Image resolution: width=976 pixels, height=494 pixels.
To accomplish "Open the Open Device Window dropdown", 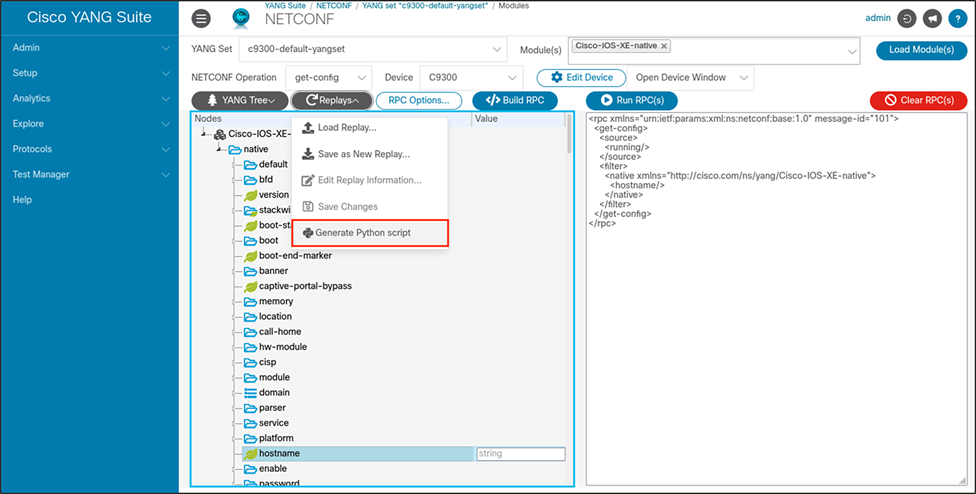I will [690, 78].
